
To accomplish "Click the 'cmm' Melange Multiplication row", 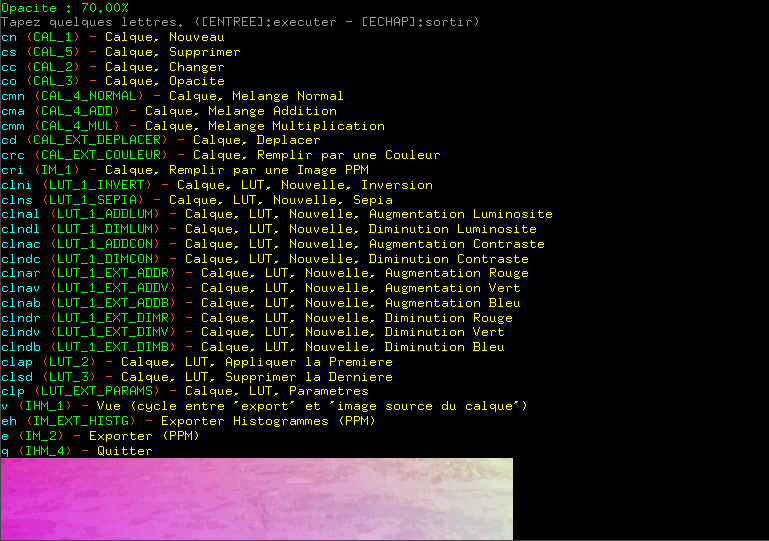I will tap(193, 126).
